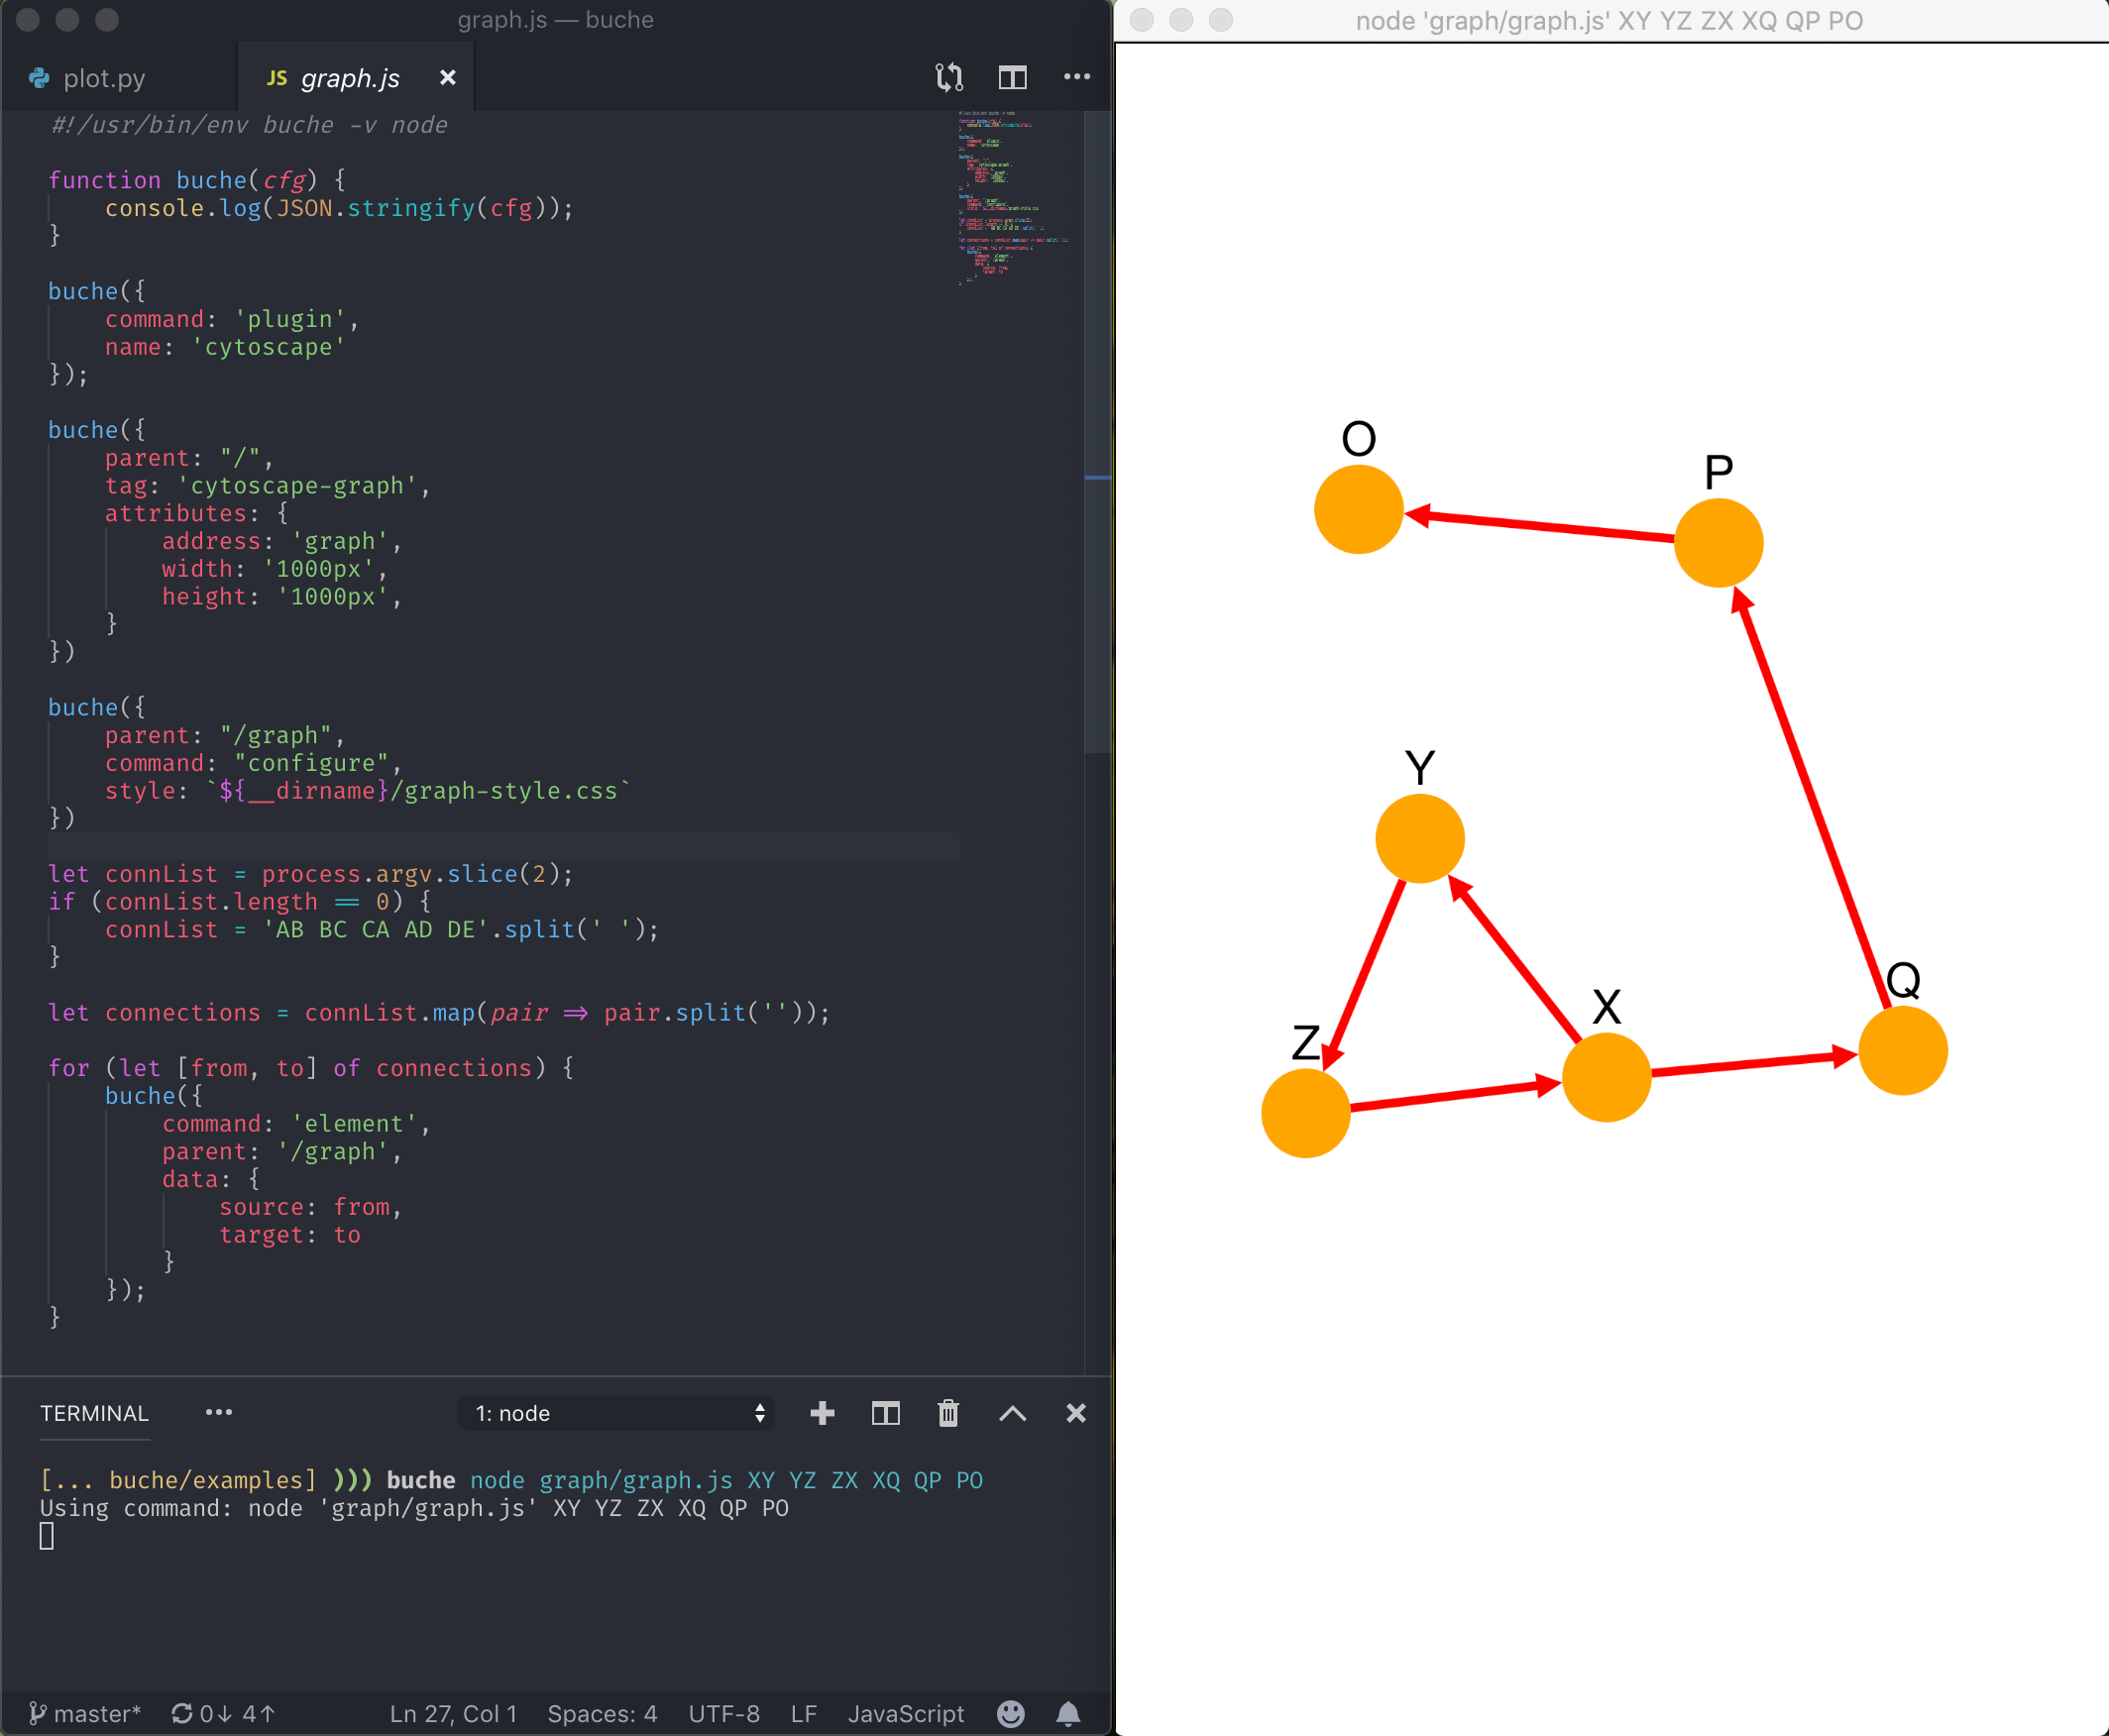Click the feedback smiley icon
The width and height of the screenshot is (2109, 1736).
click(x=1010, y=1714)
